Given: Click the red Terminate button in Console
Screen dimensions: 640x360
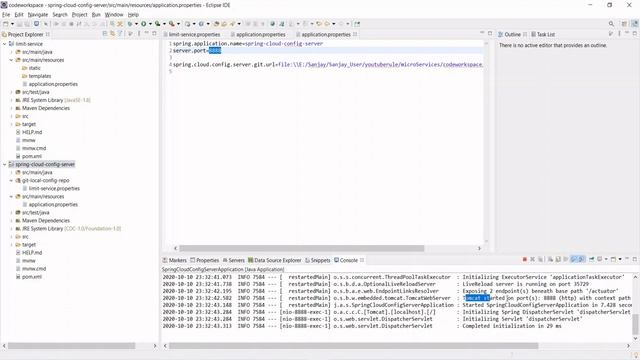Looking at the screenshot, I should tap(525, 260).
